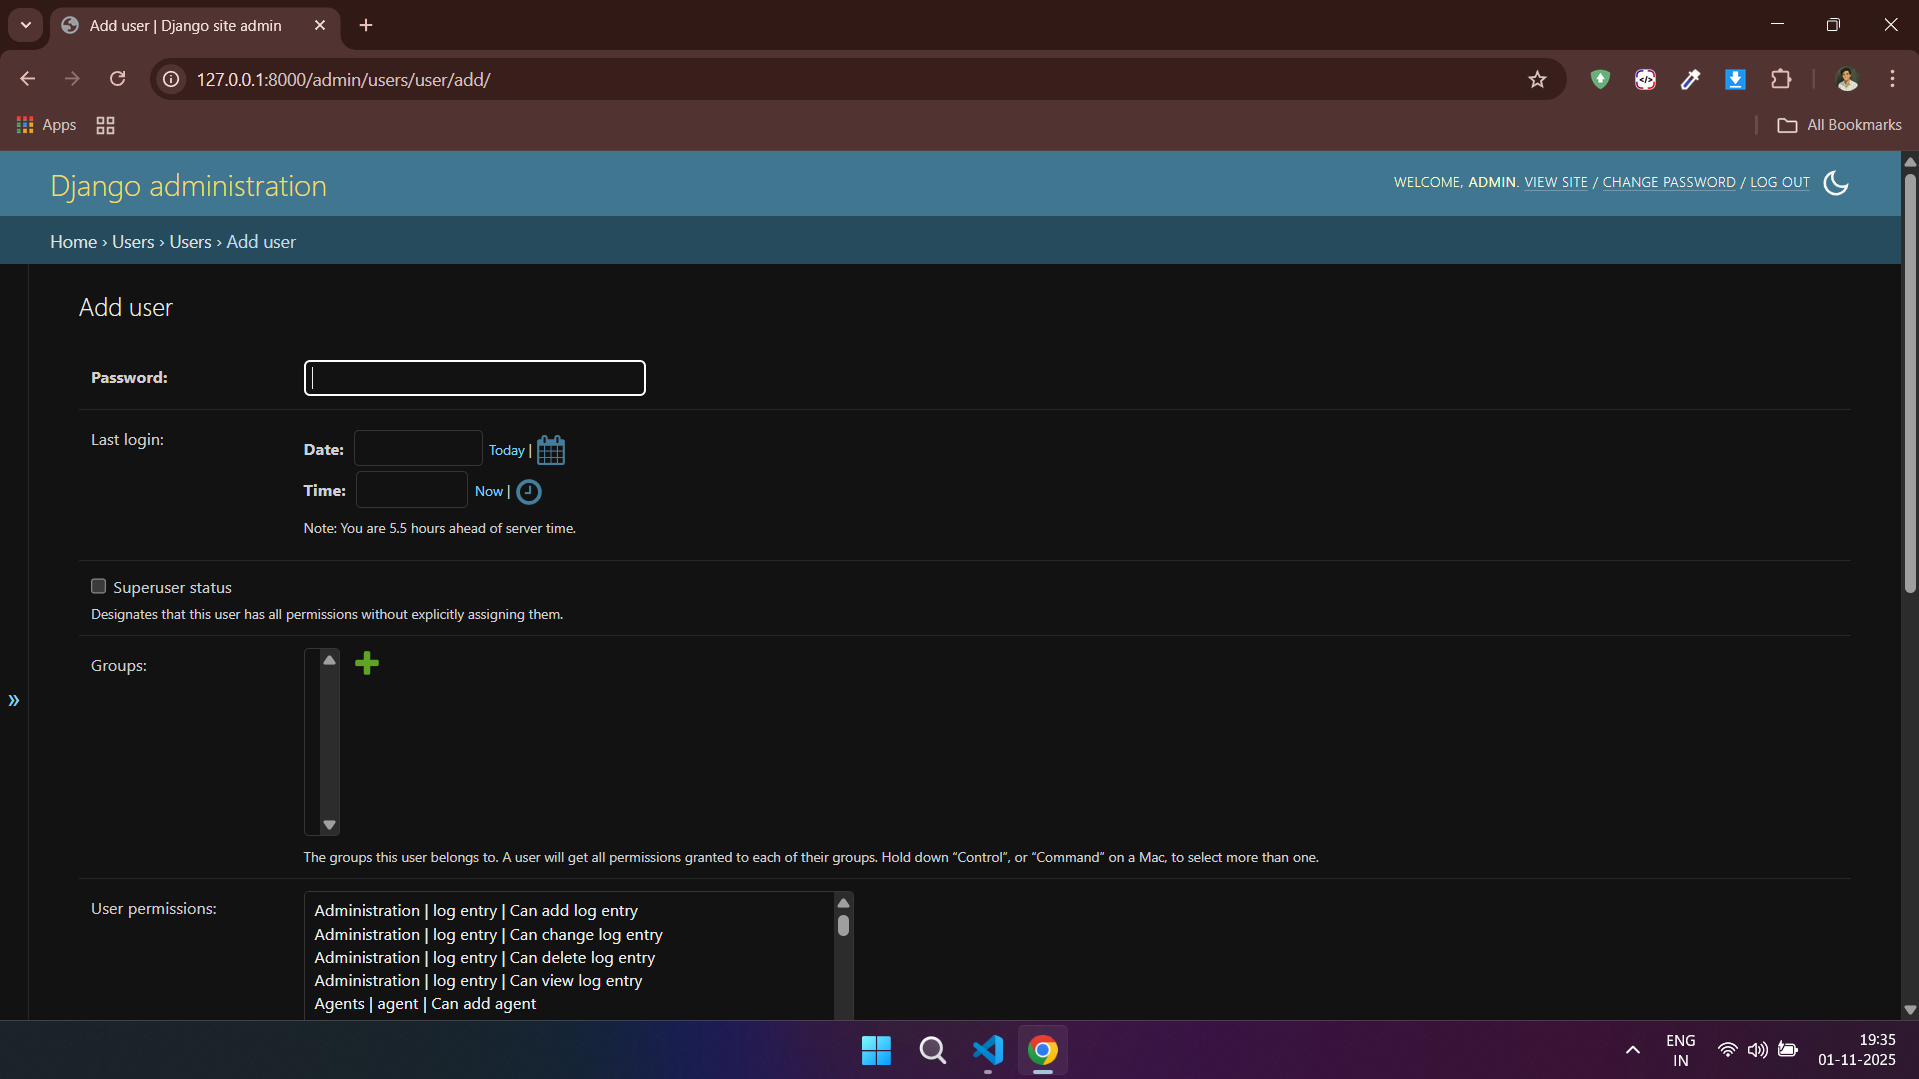
Task: Select 'Agents | agent | Can add agent'
Action: 425,1004
